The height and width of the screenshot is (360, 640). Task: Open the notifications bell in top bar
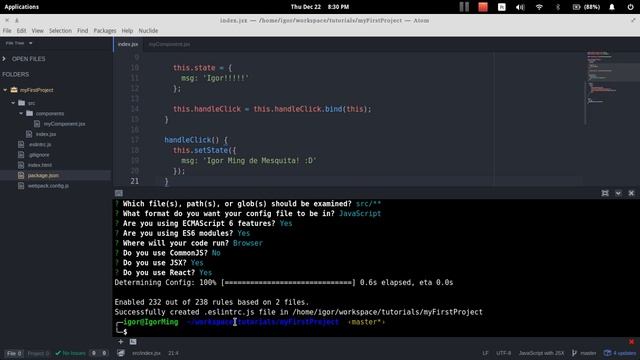612,7
